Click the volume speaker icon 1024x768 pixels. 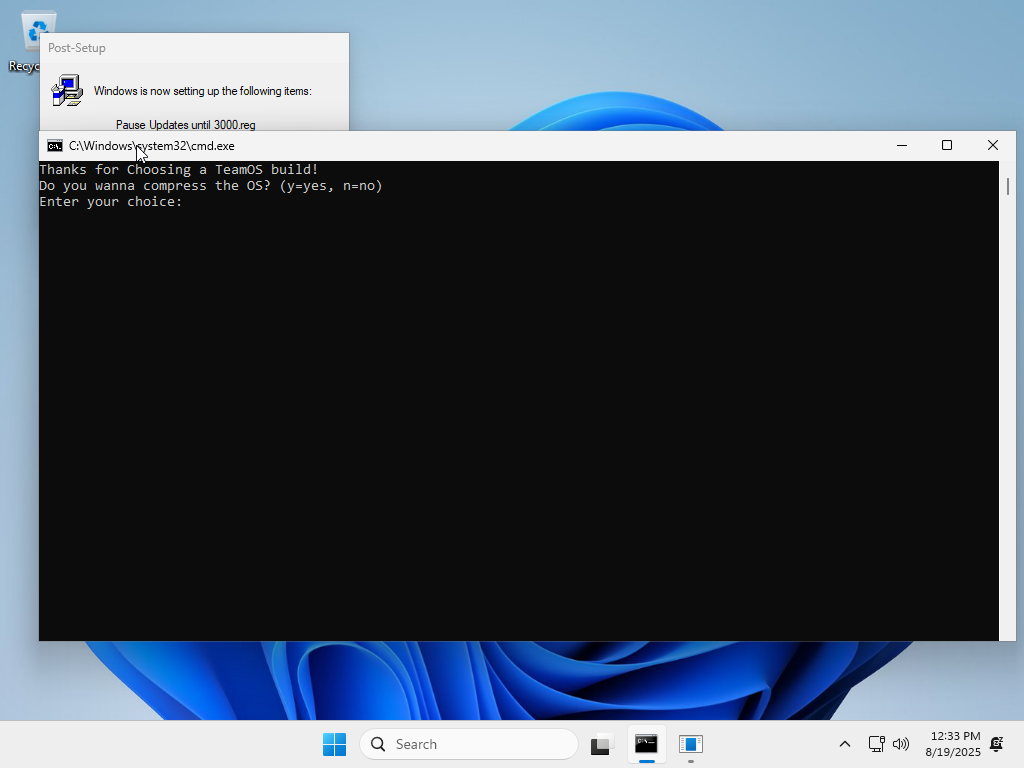tap(900, 744)
